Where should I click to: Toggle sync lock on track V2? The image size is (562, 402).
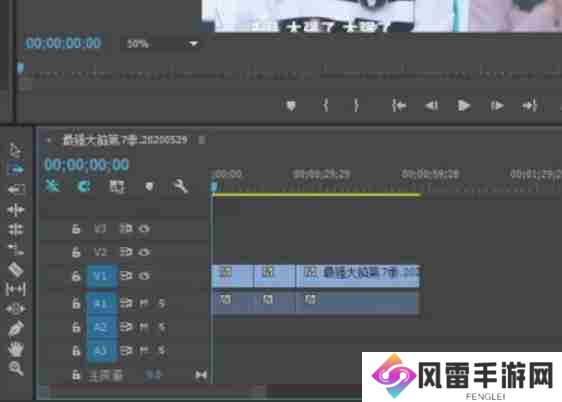pos(126,252)
